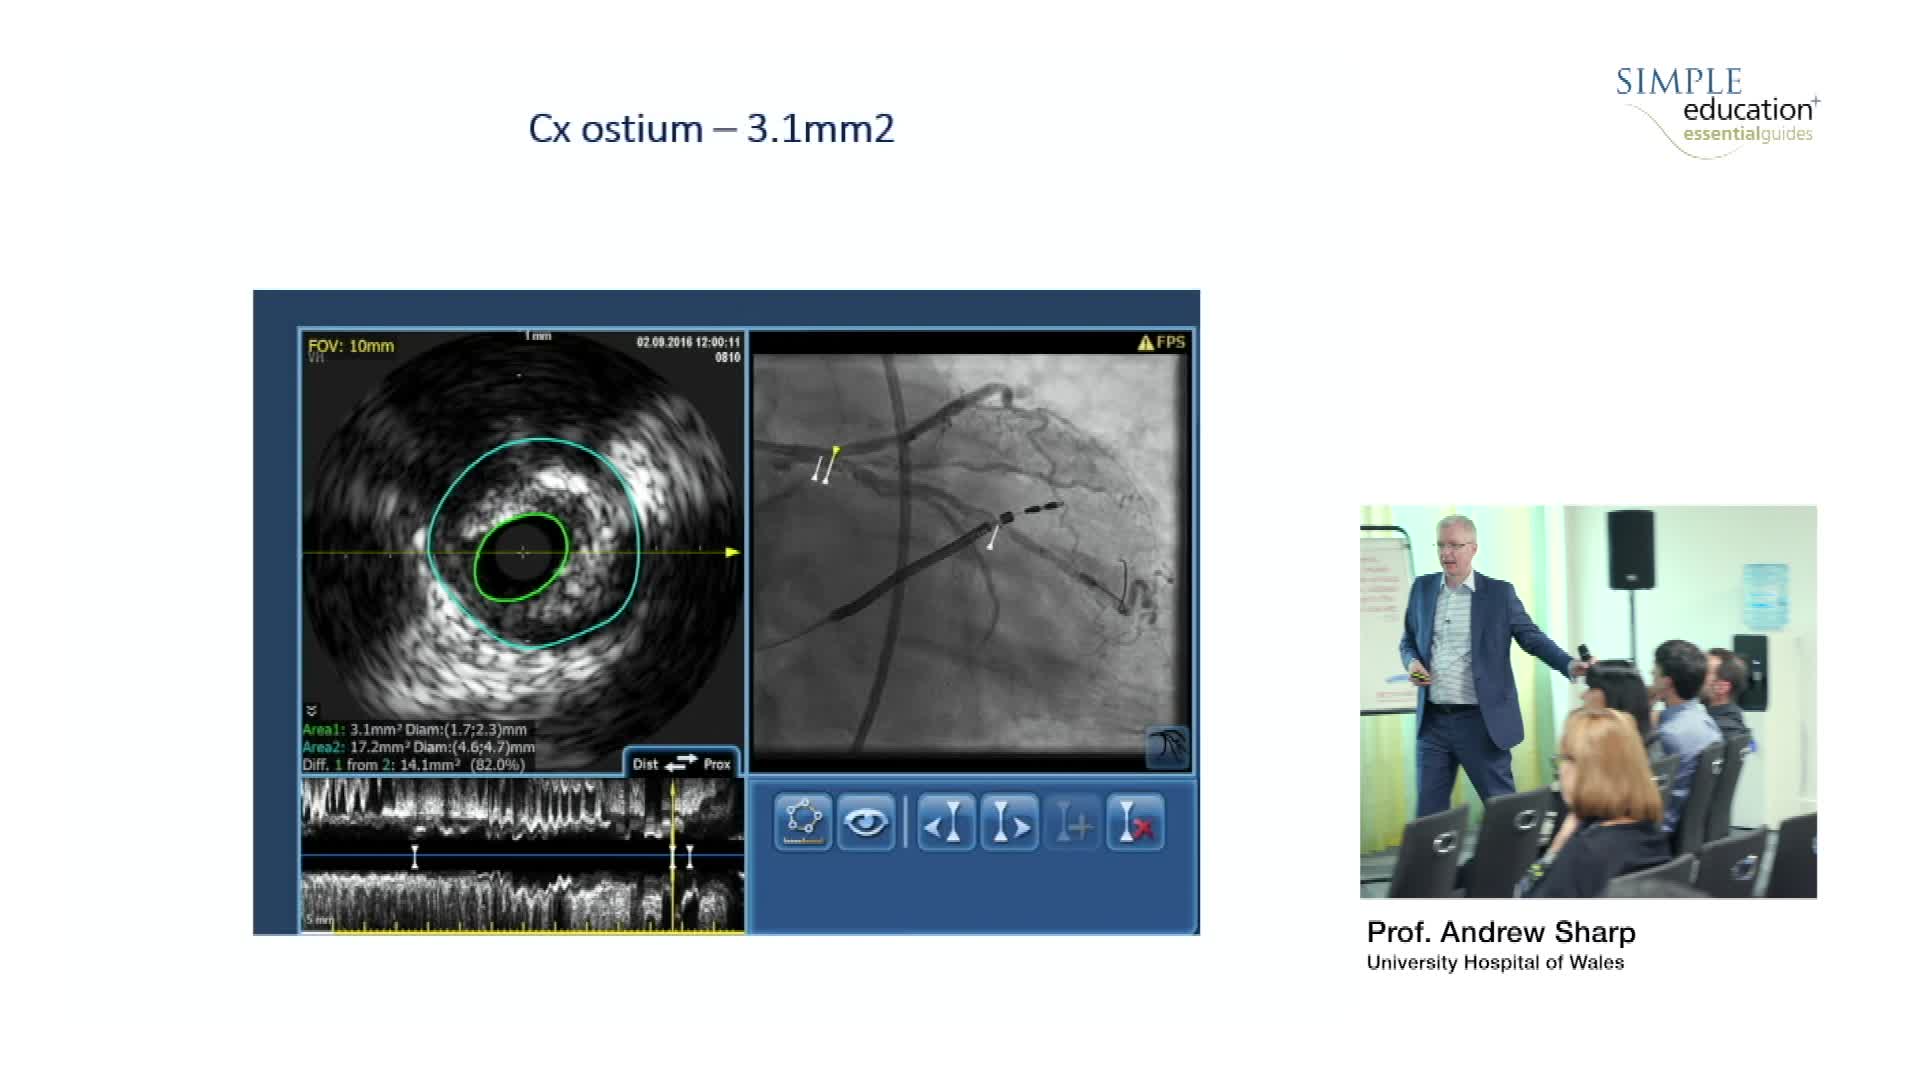Jump to next bookmark marker
This screenshot has height=1080, width=1920.
[1009, 823]
